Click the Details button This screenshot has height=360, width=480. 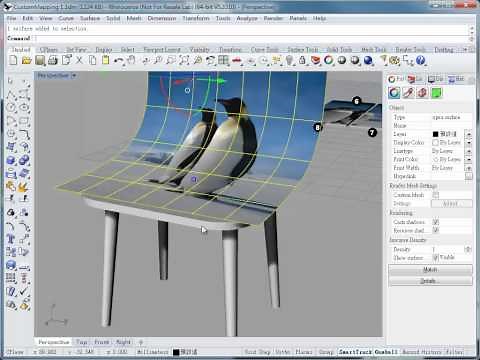point(430,281)
